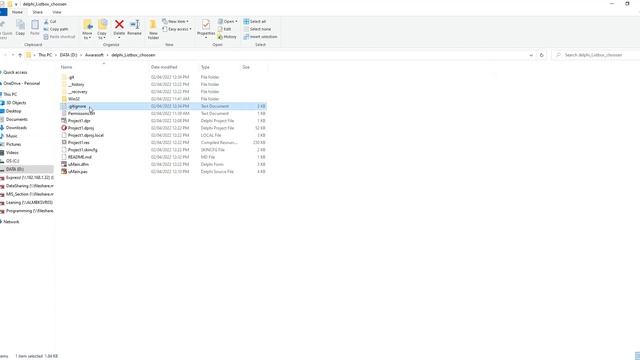Open Properties from the ribbon
640x360 pixels.
click(206, 29)
